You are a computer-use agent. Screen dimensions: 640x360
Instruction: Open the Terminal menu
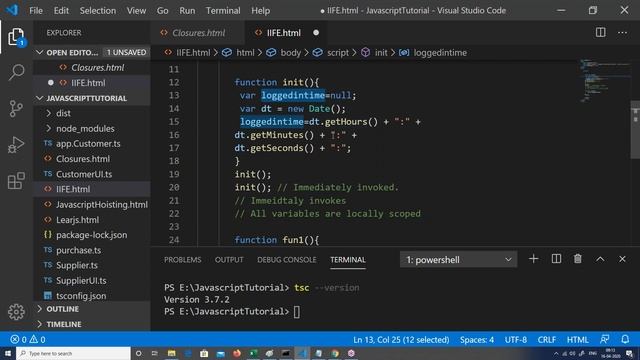(x=223, y=11)
